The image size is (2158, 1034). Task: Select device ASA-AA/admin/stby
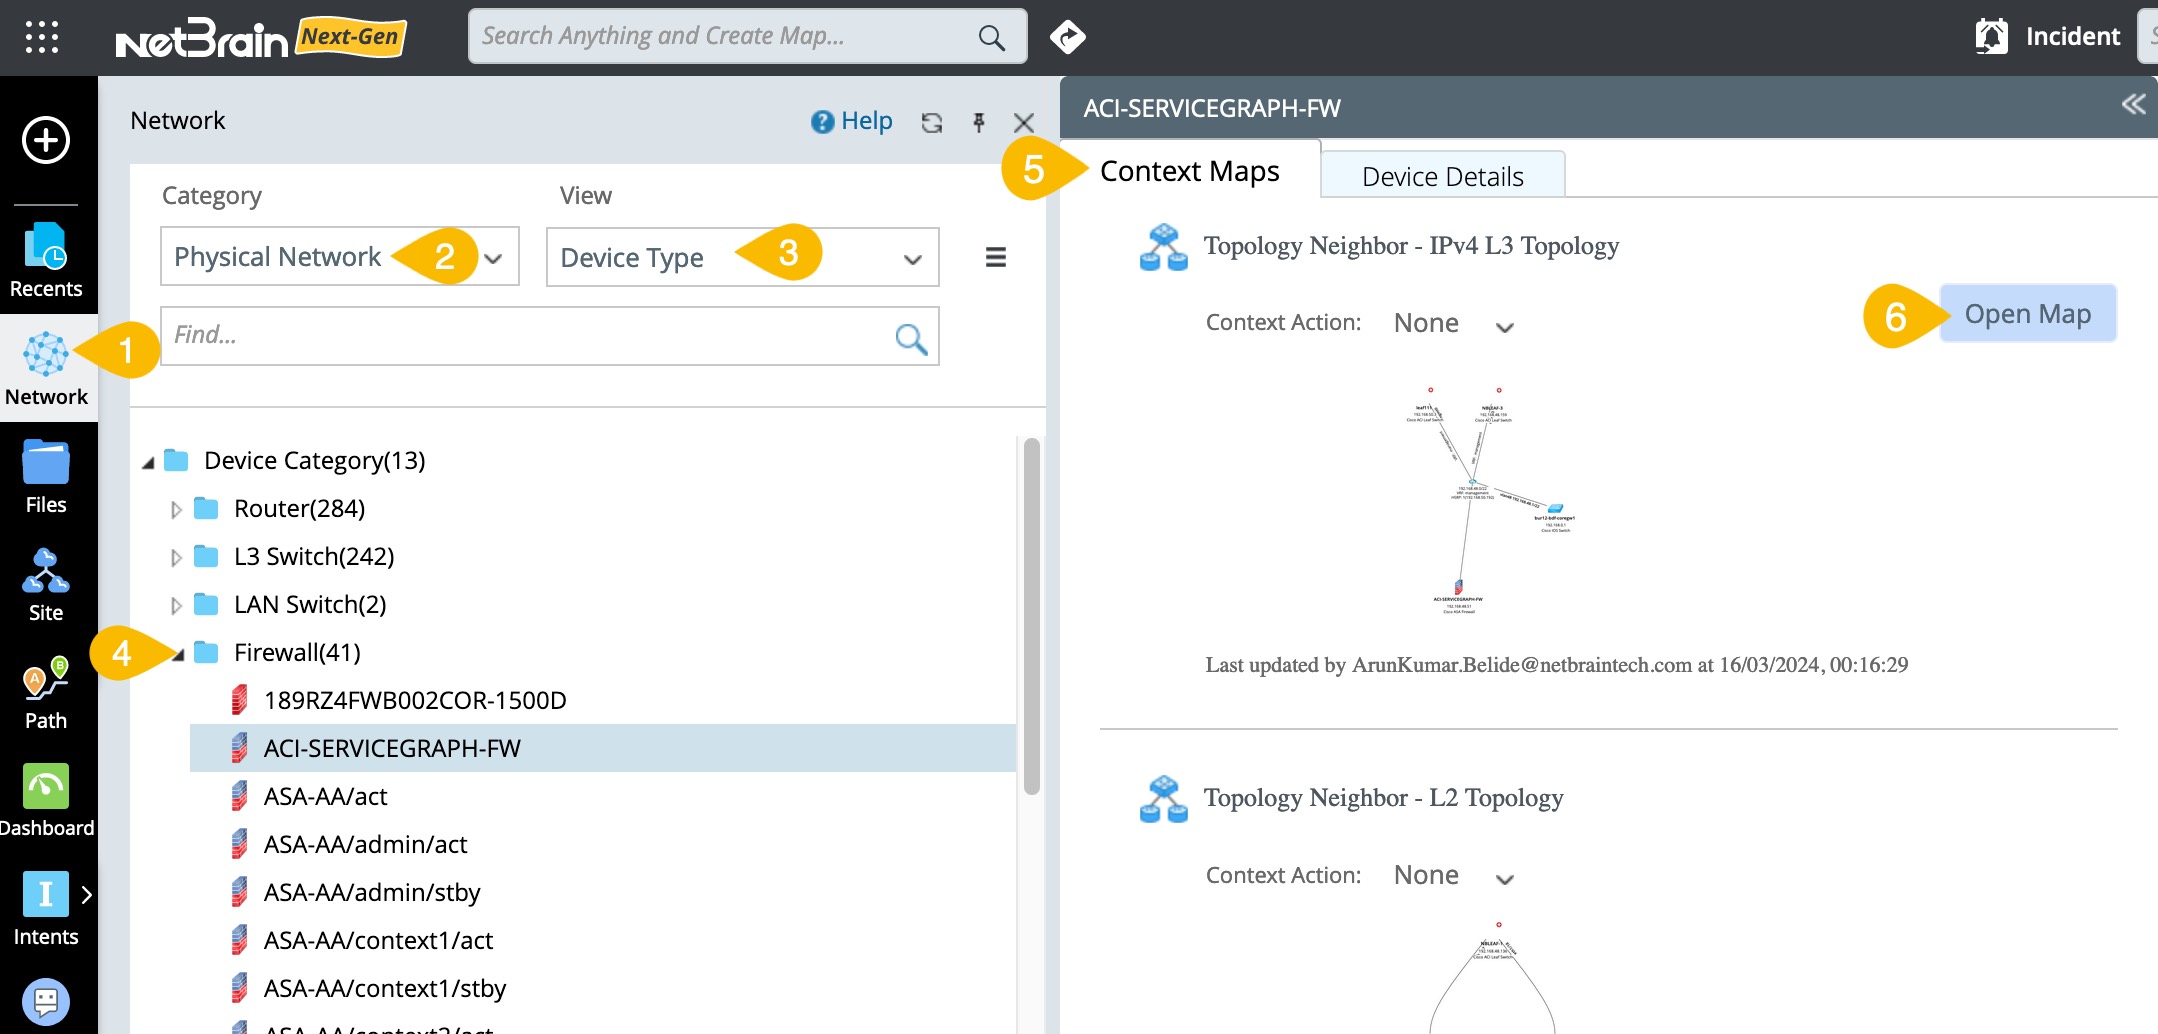click(x=372, y=892)
